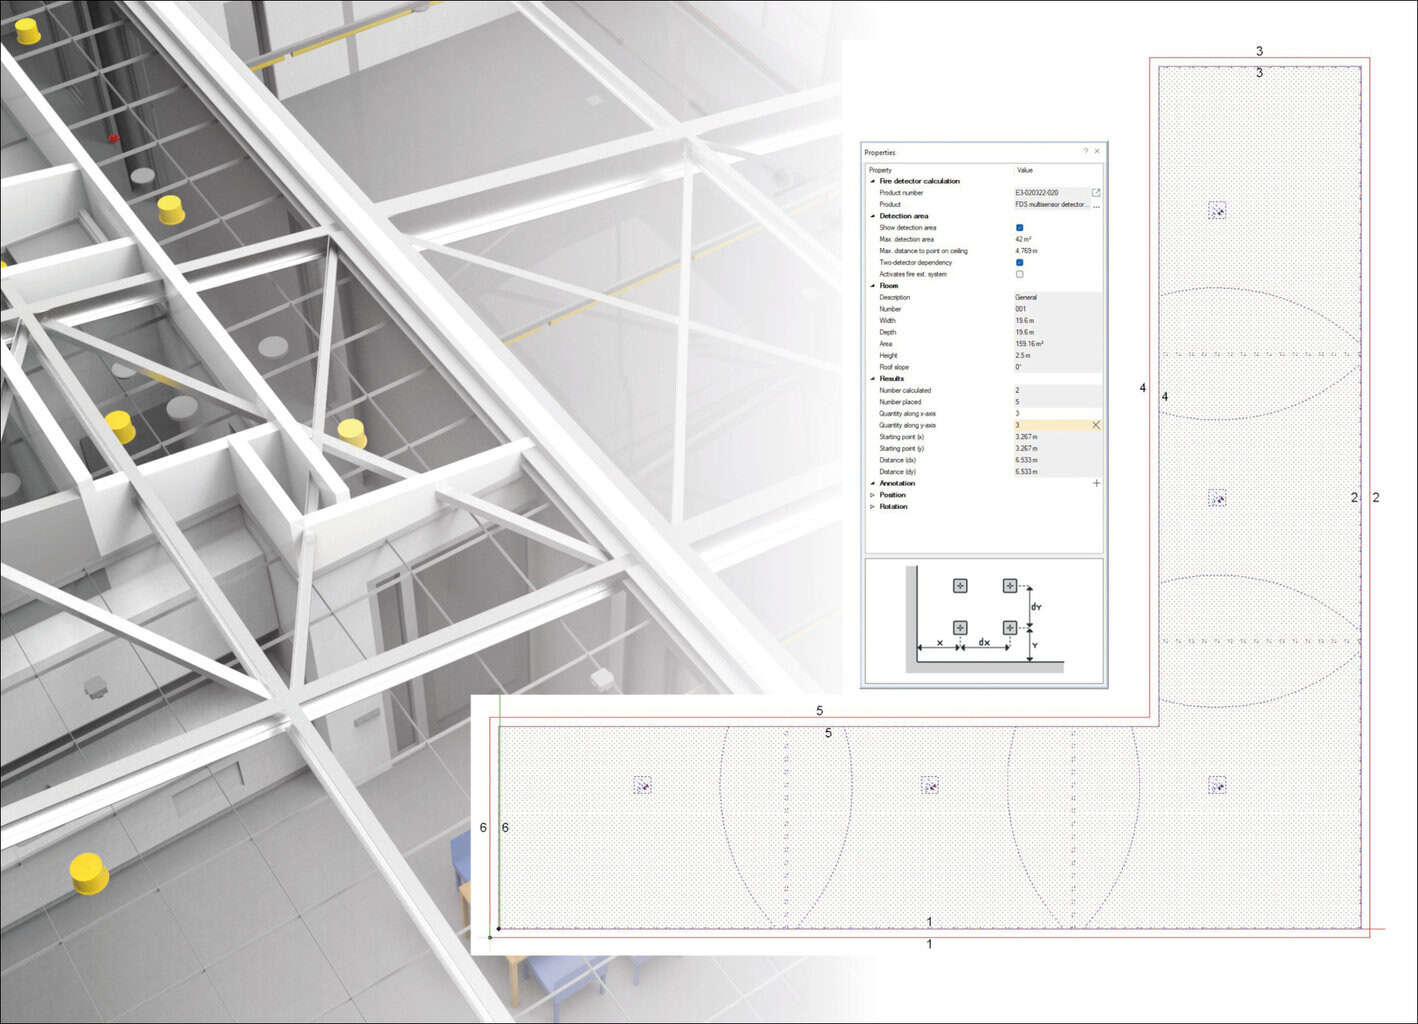1418x1024 pixels.
Task: Close the Properties panel
Action: coord(1097,152)
